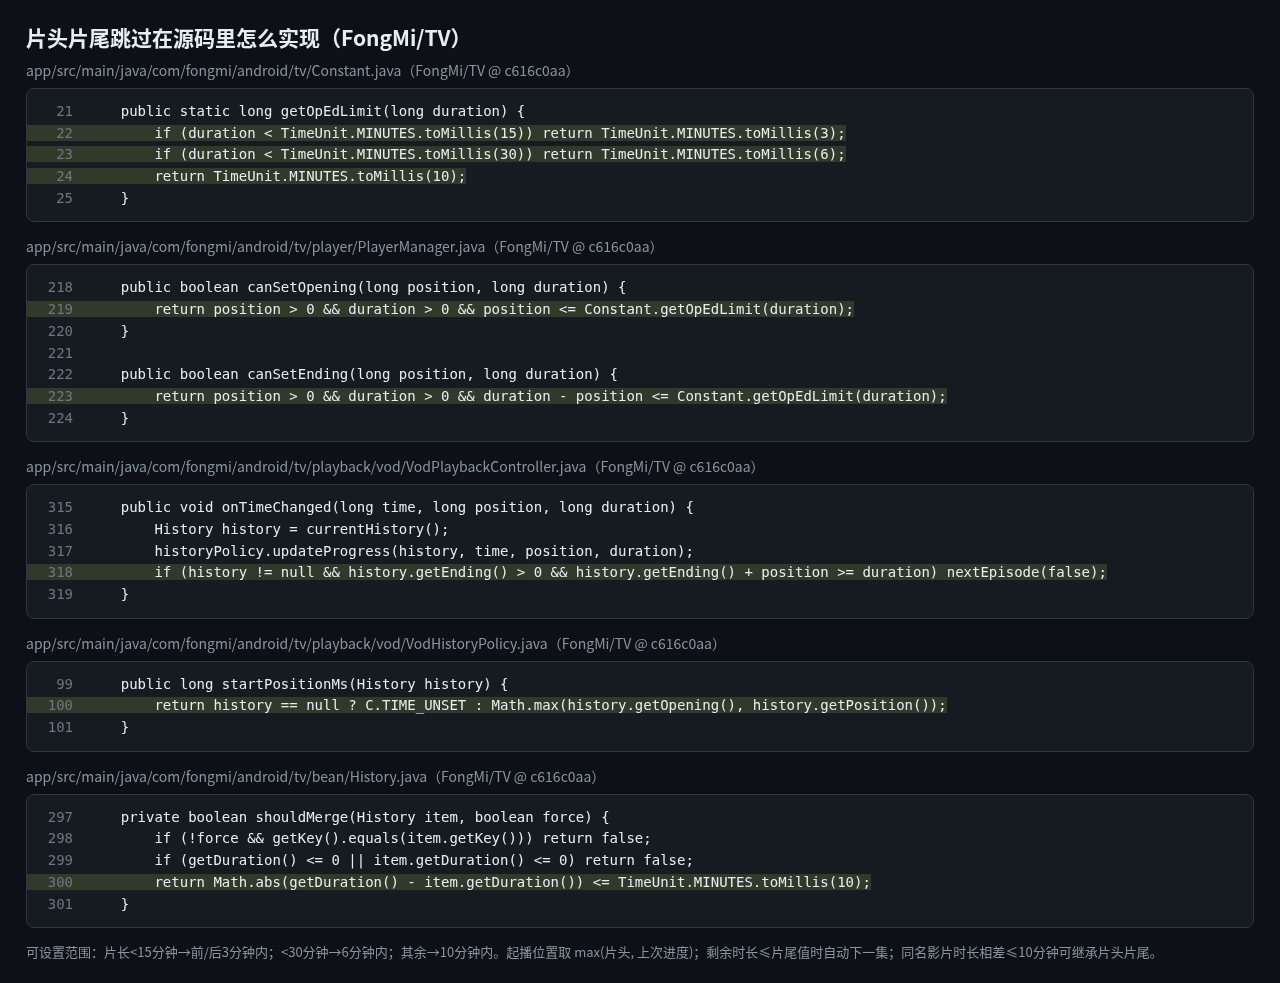
Task: Click the VodHistoryPolicy.java file path caption
Action: pos(372,644)
